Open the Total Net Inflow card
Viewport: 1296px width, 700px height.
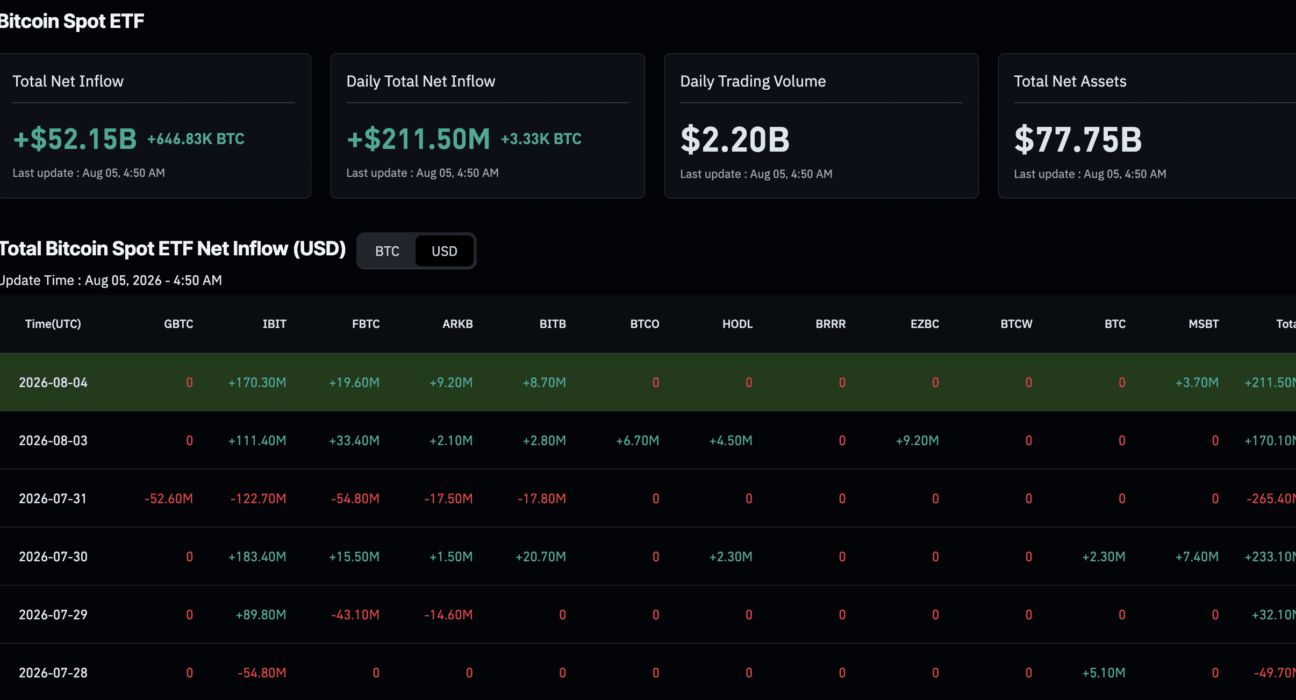click(x=154, y=126)
